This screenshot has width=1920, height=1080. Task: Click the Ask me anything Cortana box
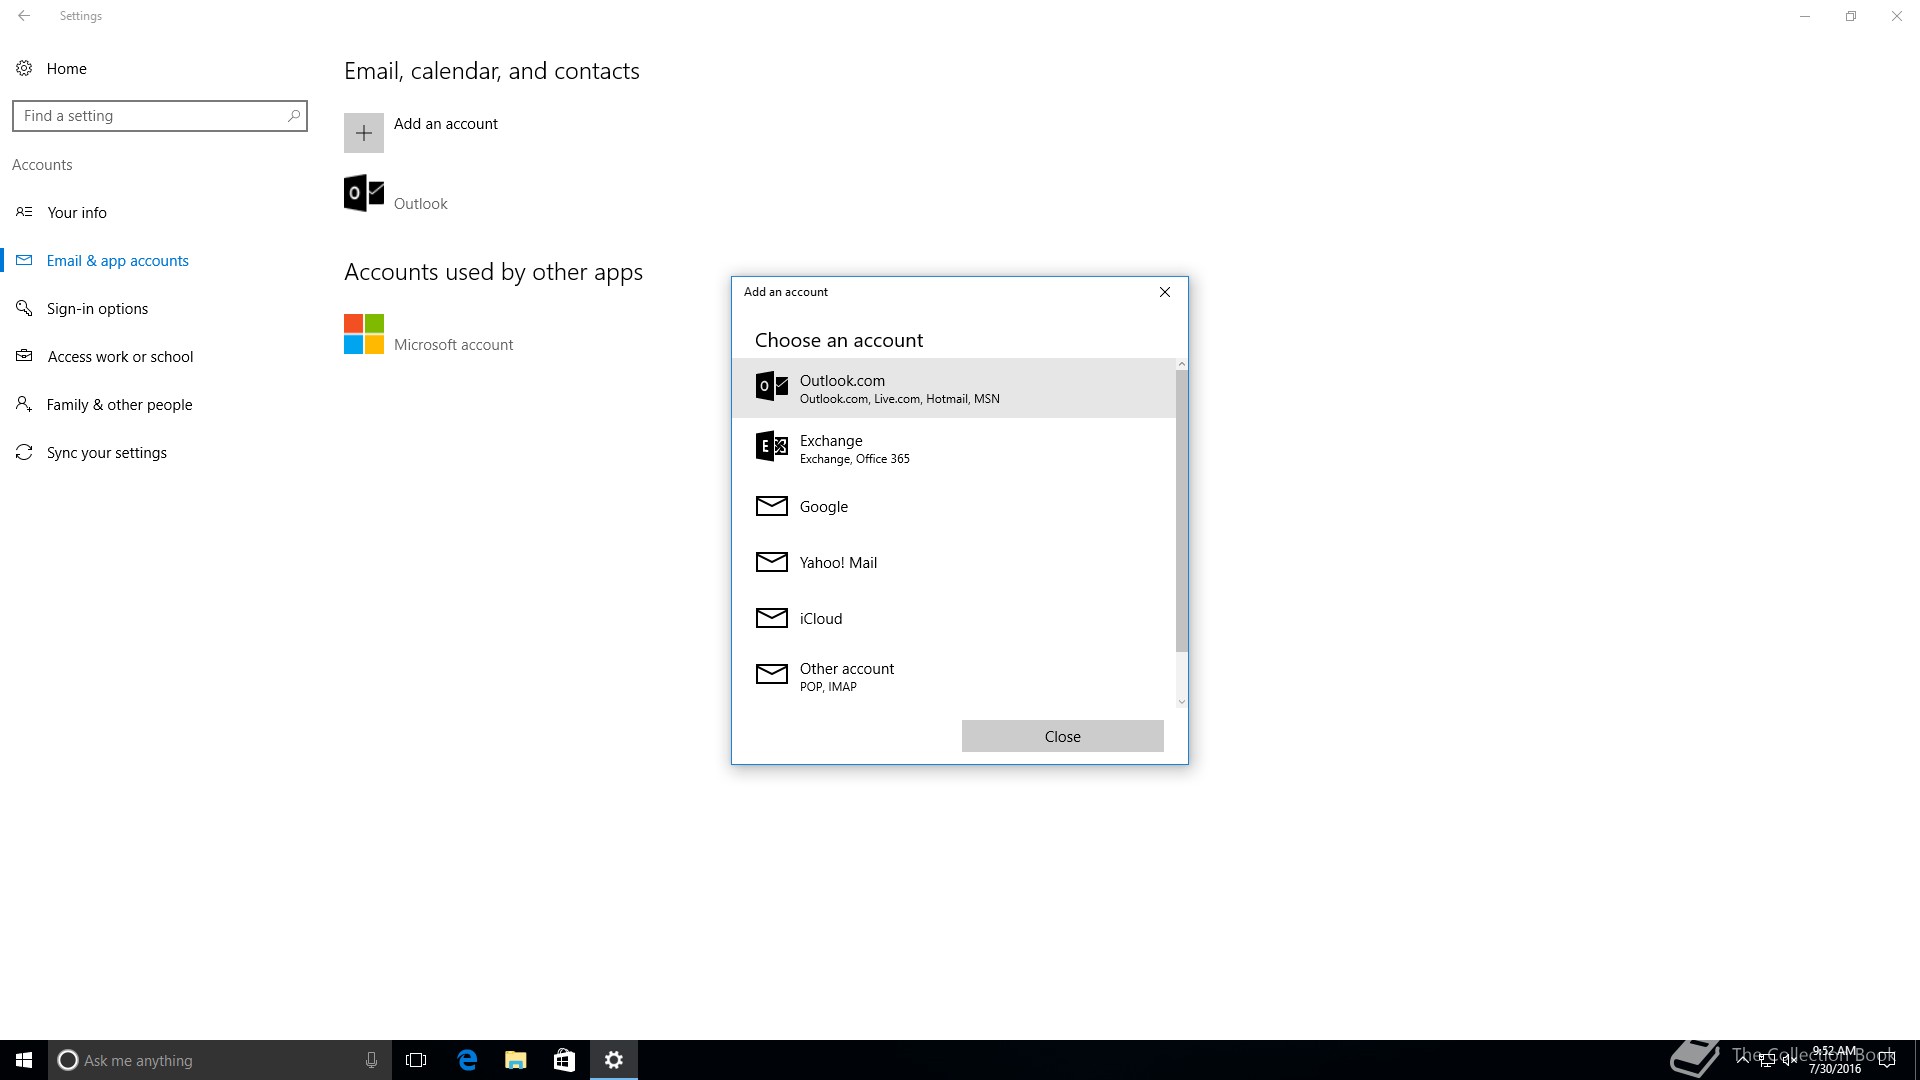pyautogui.click(x=219, y=1060)
